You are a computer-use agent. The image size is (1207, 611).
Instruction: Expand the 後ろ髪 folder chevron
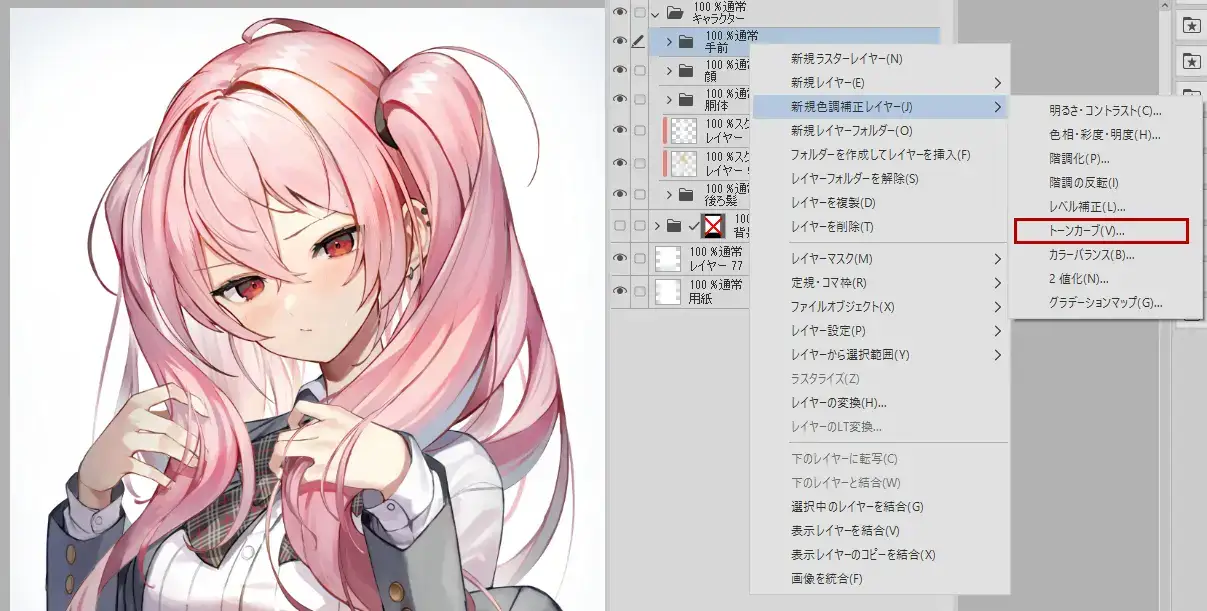click(669, 193)
